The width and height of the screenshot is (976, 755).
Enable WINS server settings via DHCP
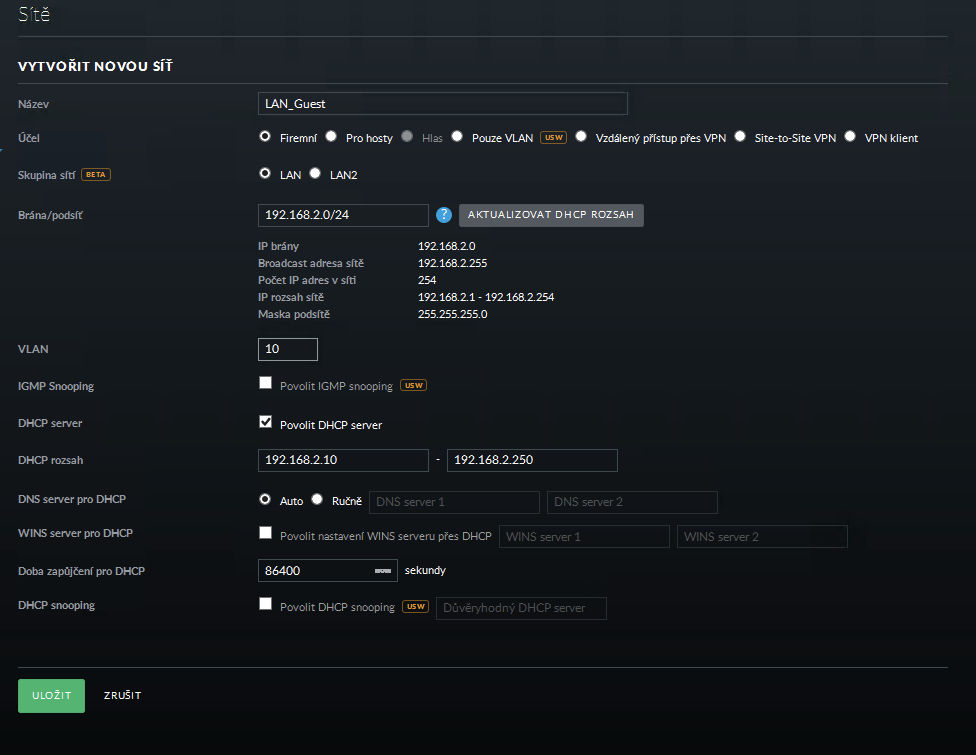(x=265, y=535)
